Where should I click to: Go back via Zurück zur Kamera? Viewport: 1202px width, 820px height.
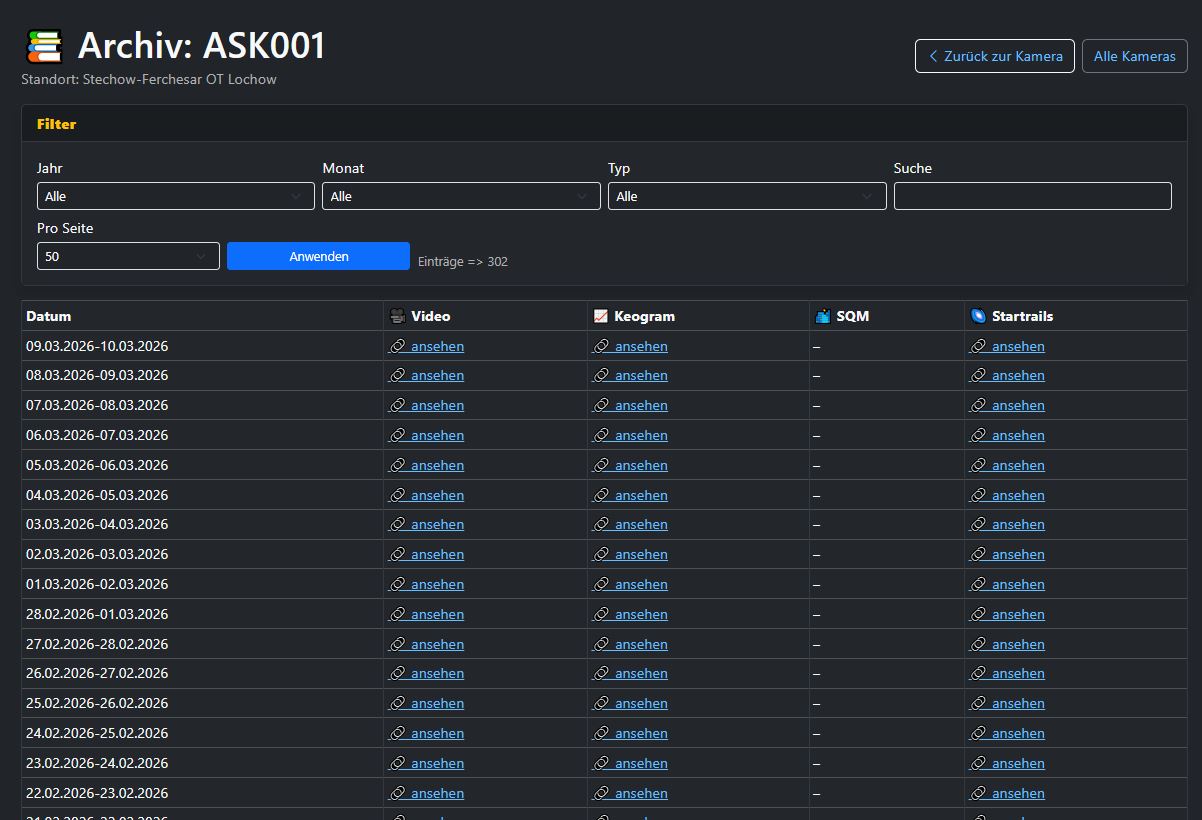click(994, 56)
